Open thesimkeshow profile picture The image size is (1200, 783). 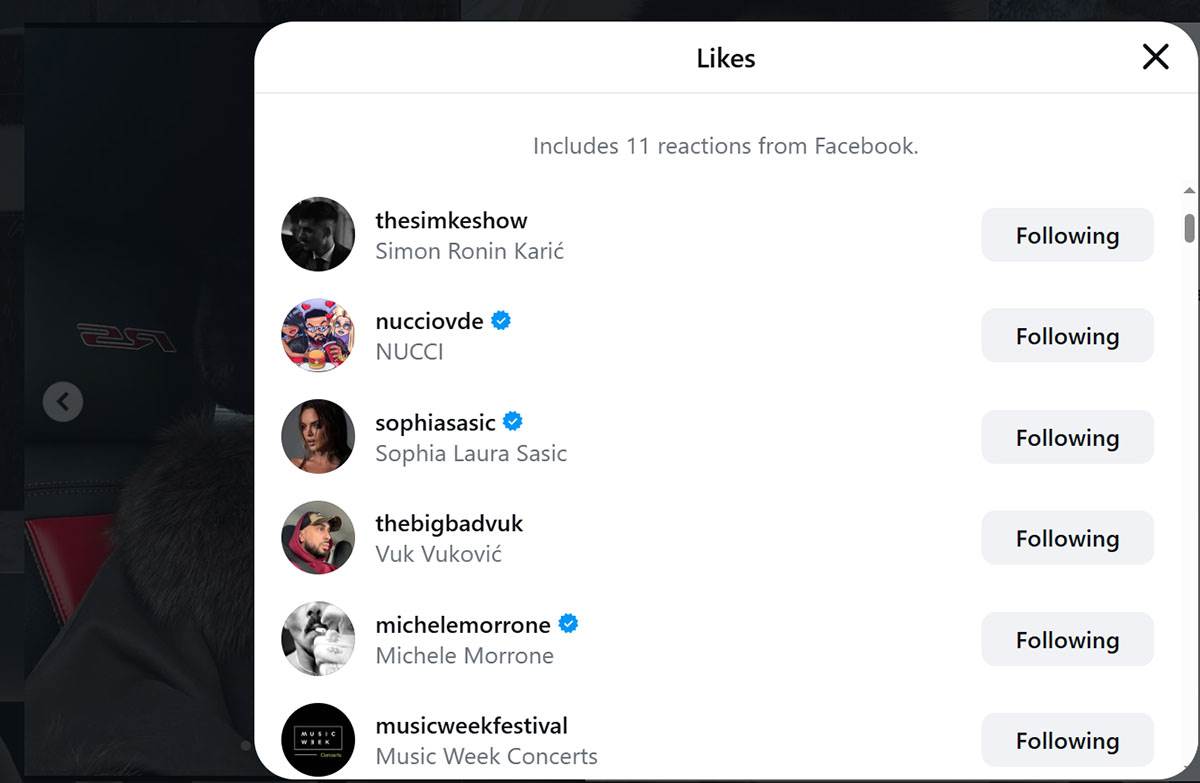[x=318, y=234]
